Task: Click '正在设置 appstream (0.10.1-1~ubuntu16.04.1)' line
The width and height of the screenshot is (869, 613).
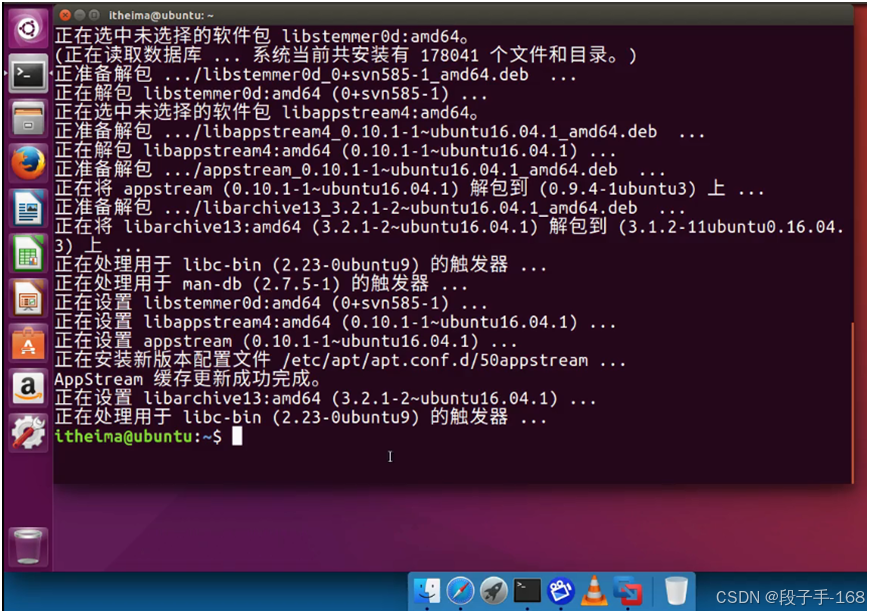Action: click(286, 341)
